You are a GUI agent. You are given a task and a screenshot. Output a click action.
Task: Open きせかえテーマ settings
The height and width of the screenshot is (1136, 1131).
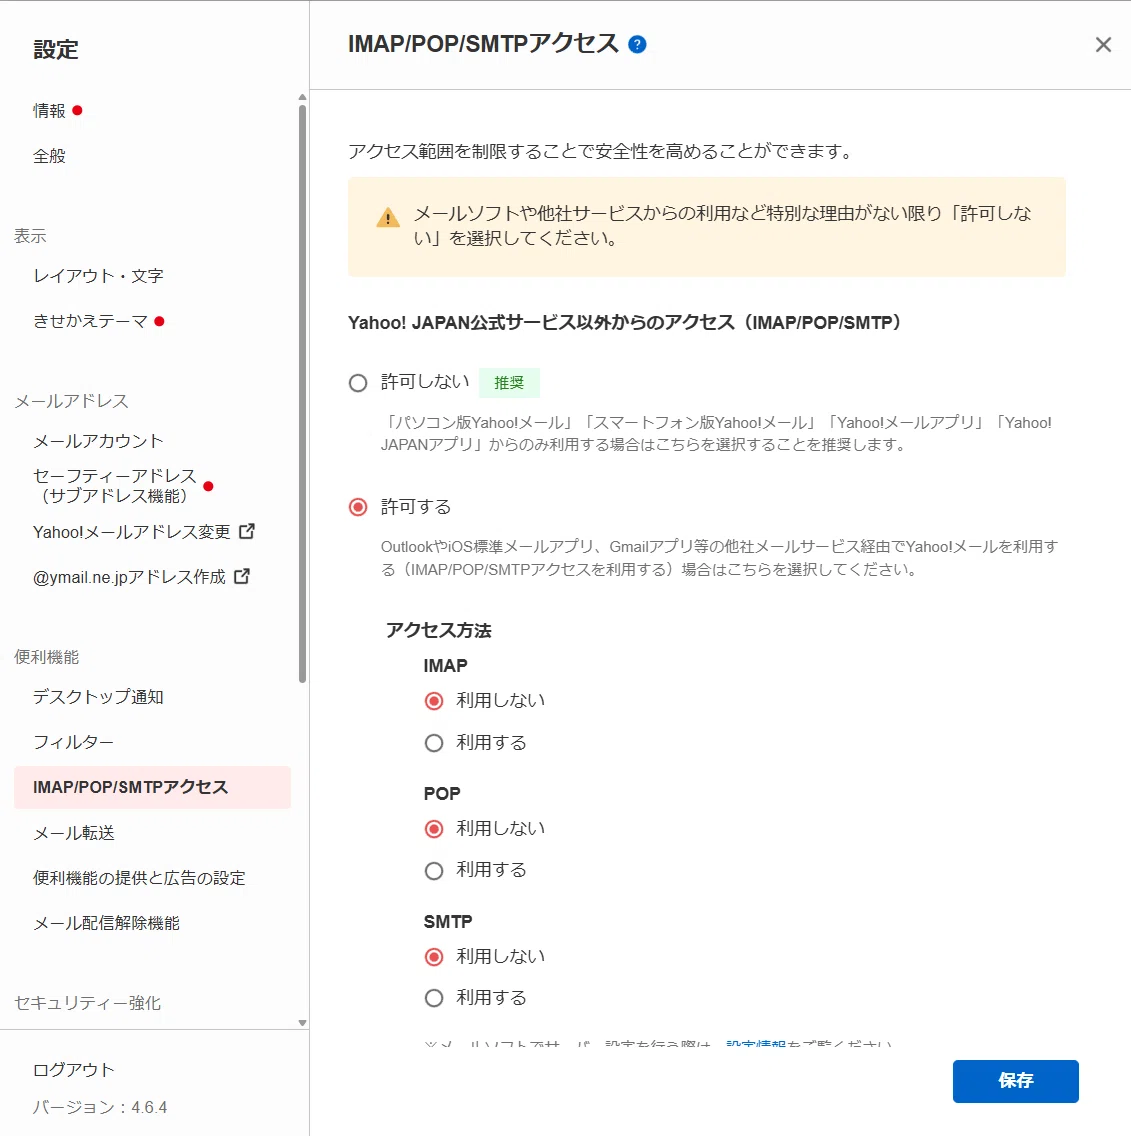tap(91, 321)
